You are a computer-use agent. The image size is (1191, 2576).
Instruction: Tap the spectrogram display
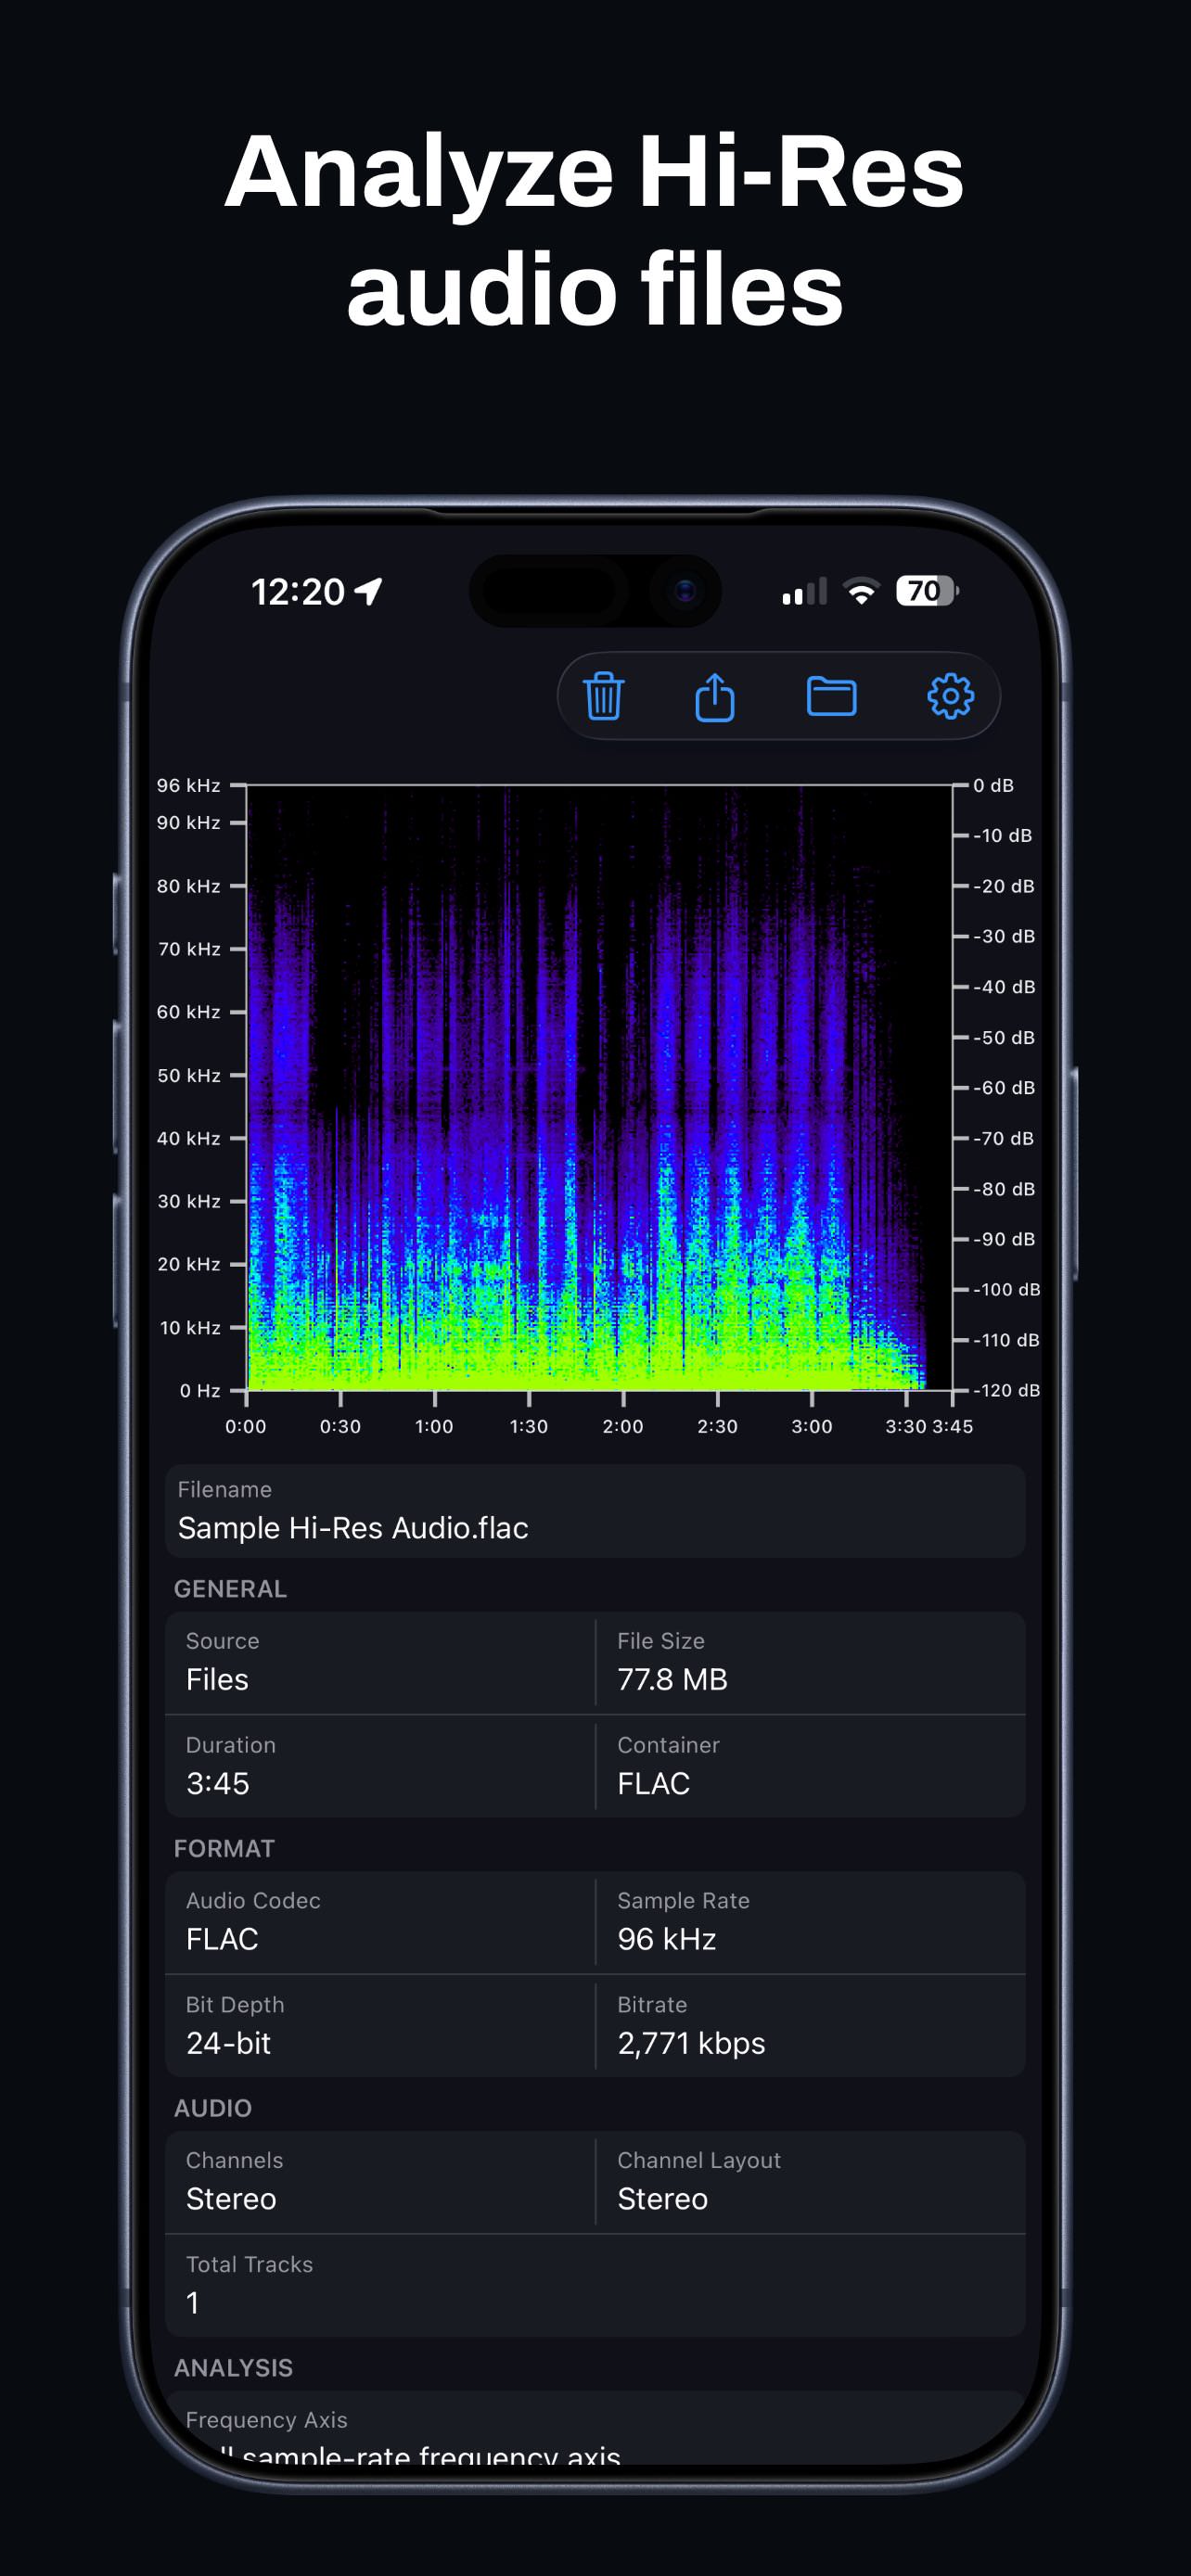point(599,1088)
